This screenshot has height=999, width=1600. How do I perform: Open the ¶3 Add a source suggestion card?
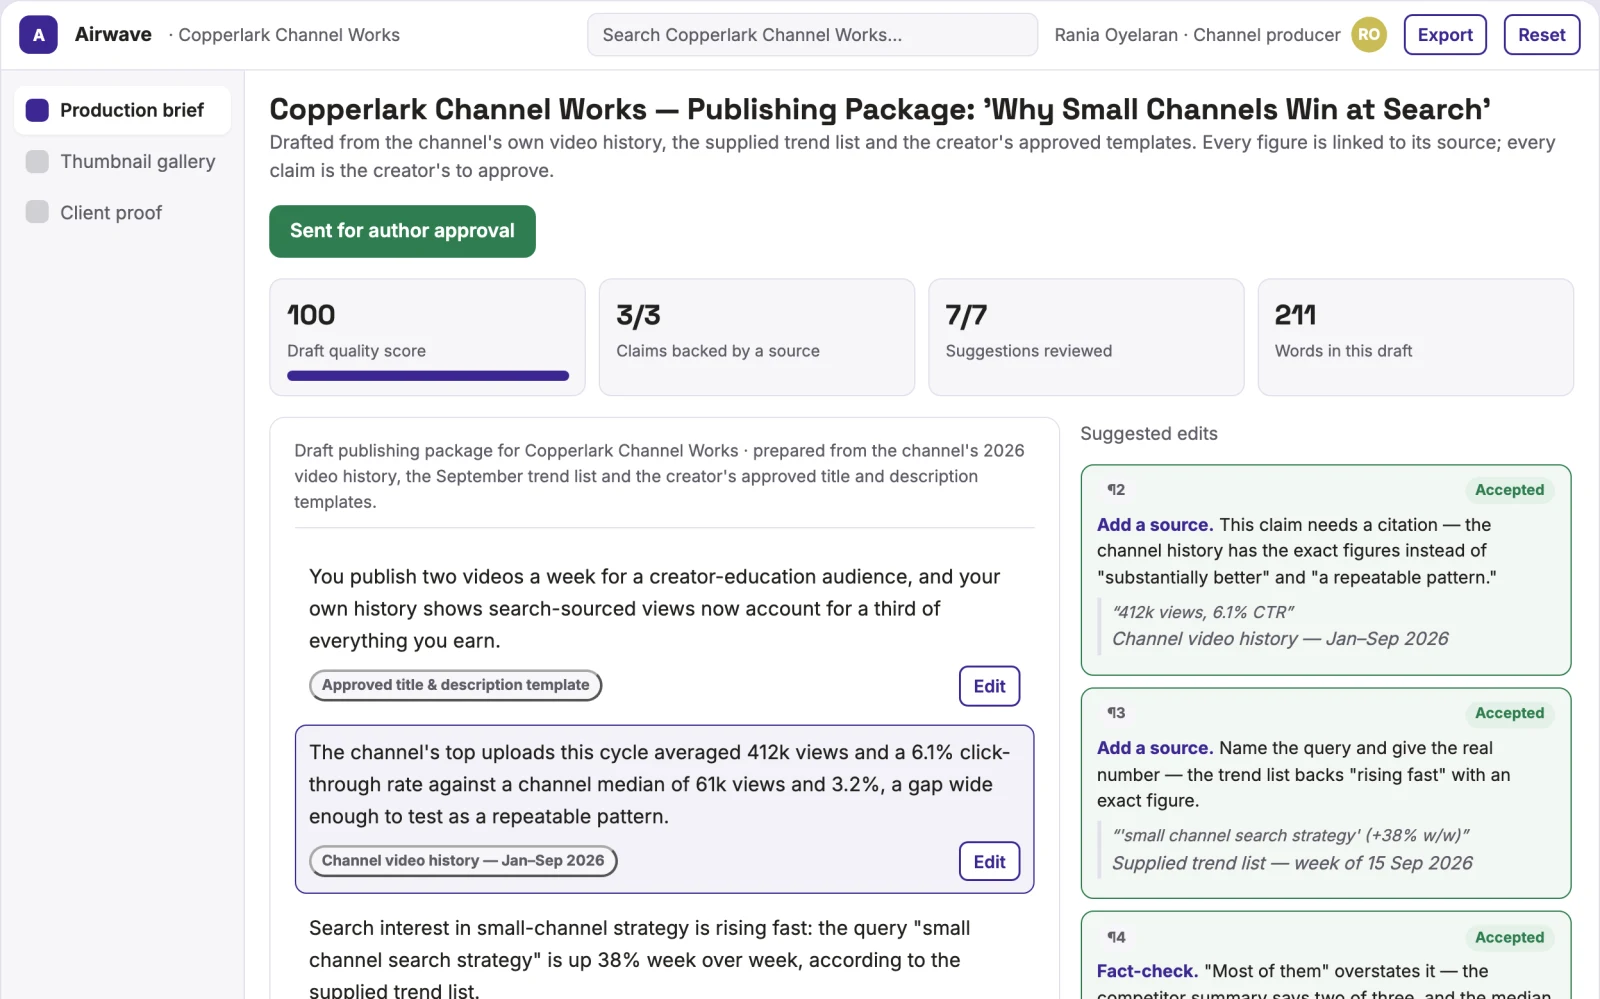1326,793
